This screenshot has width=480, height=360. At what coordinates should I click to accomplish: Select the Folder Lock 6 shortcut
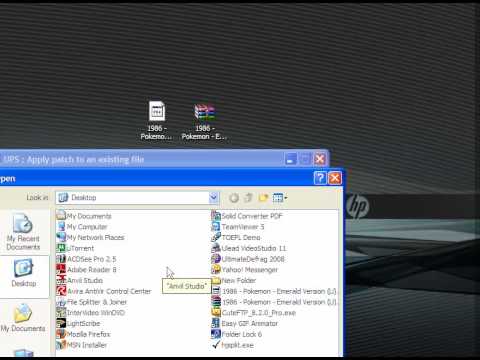[237, 334]
